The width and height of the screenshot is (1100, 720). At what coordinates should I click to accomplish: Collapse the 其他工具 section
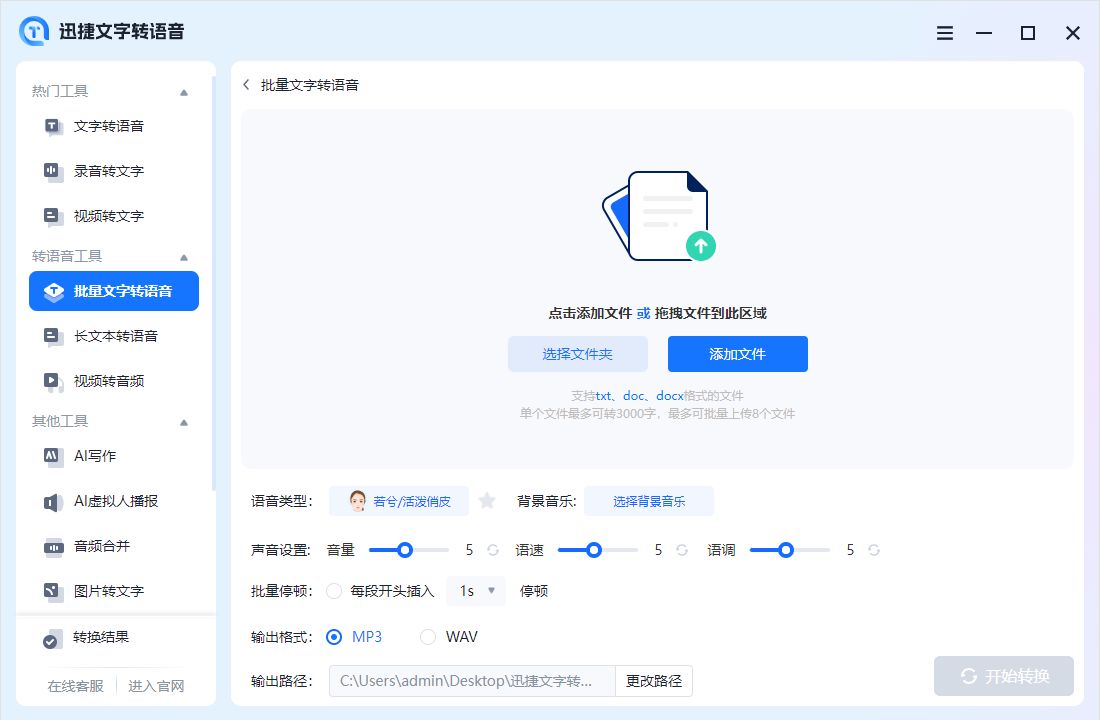point(184,422)
